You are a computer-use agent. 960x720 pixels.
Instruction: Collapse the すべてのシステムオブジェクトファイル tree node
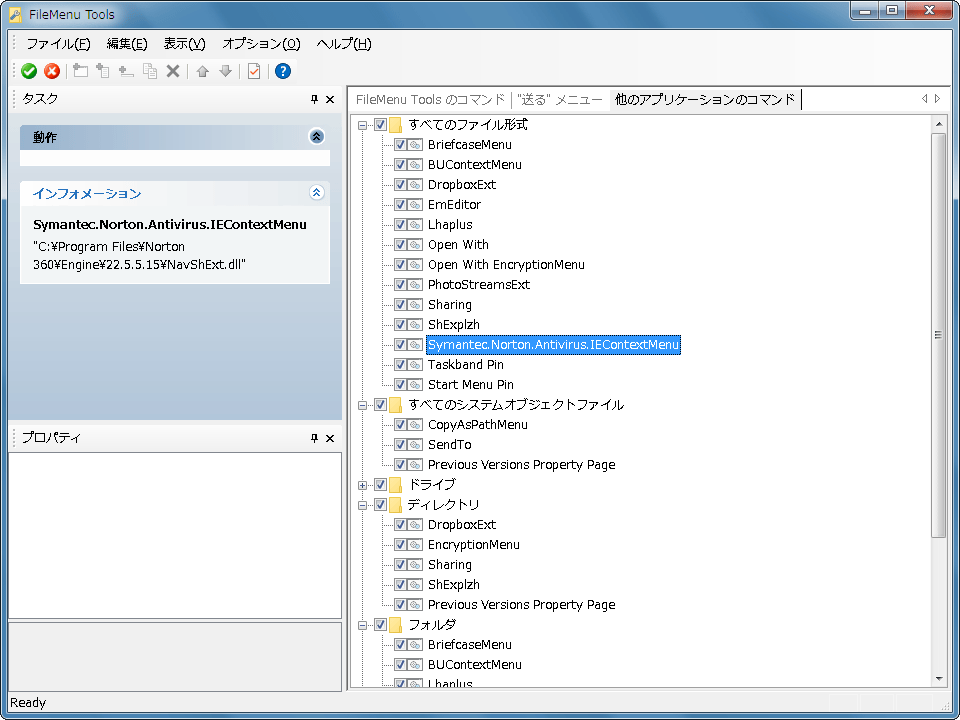coord(362,405)
